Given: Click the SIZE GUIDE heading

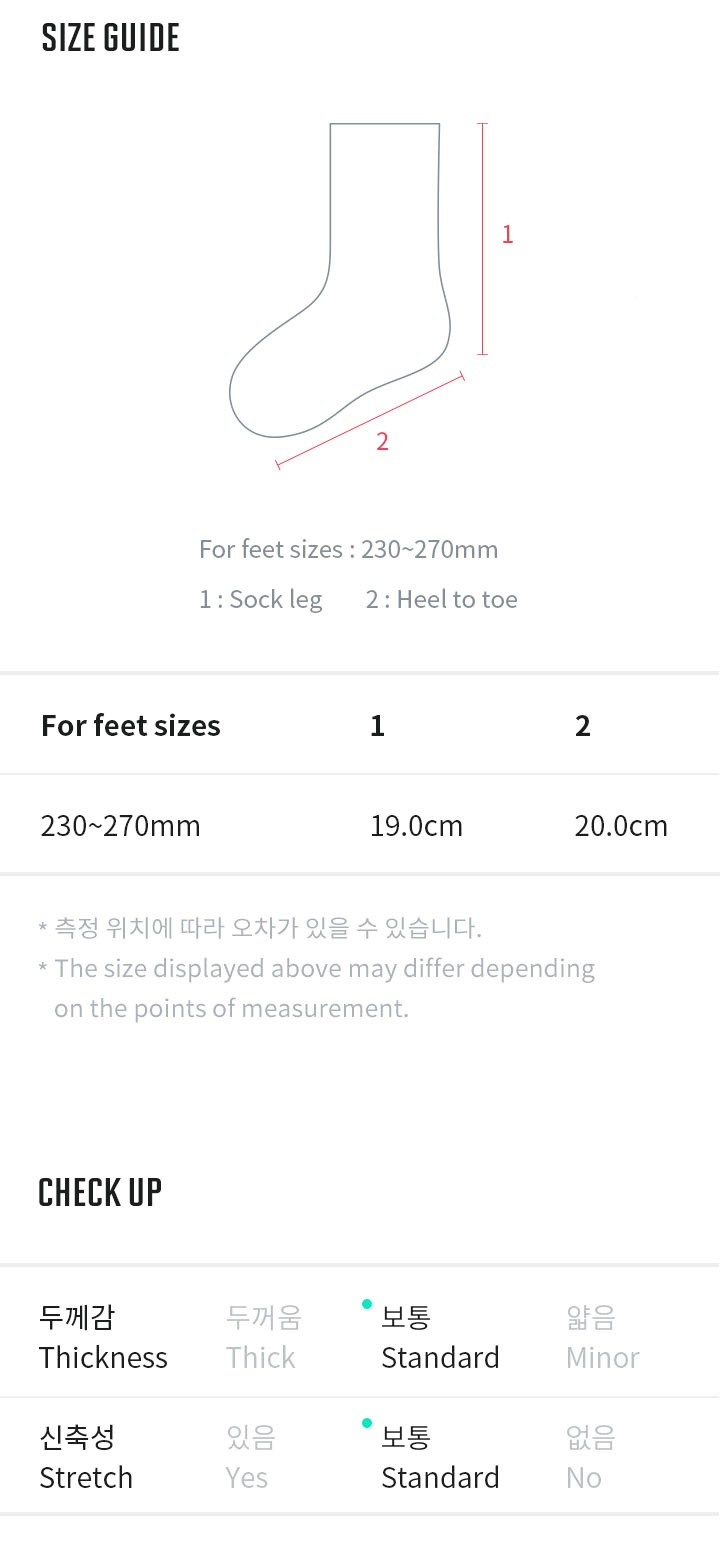Looking at the screenshot, I should (x=110, y=38).
